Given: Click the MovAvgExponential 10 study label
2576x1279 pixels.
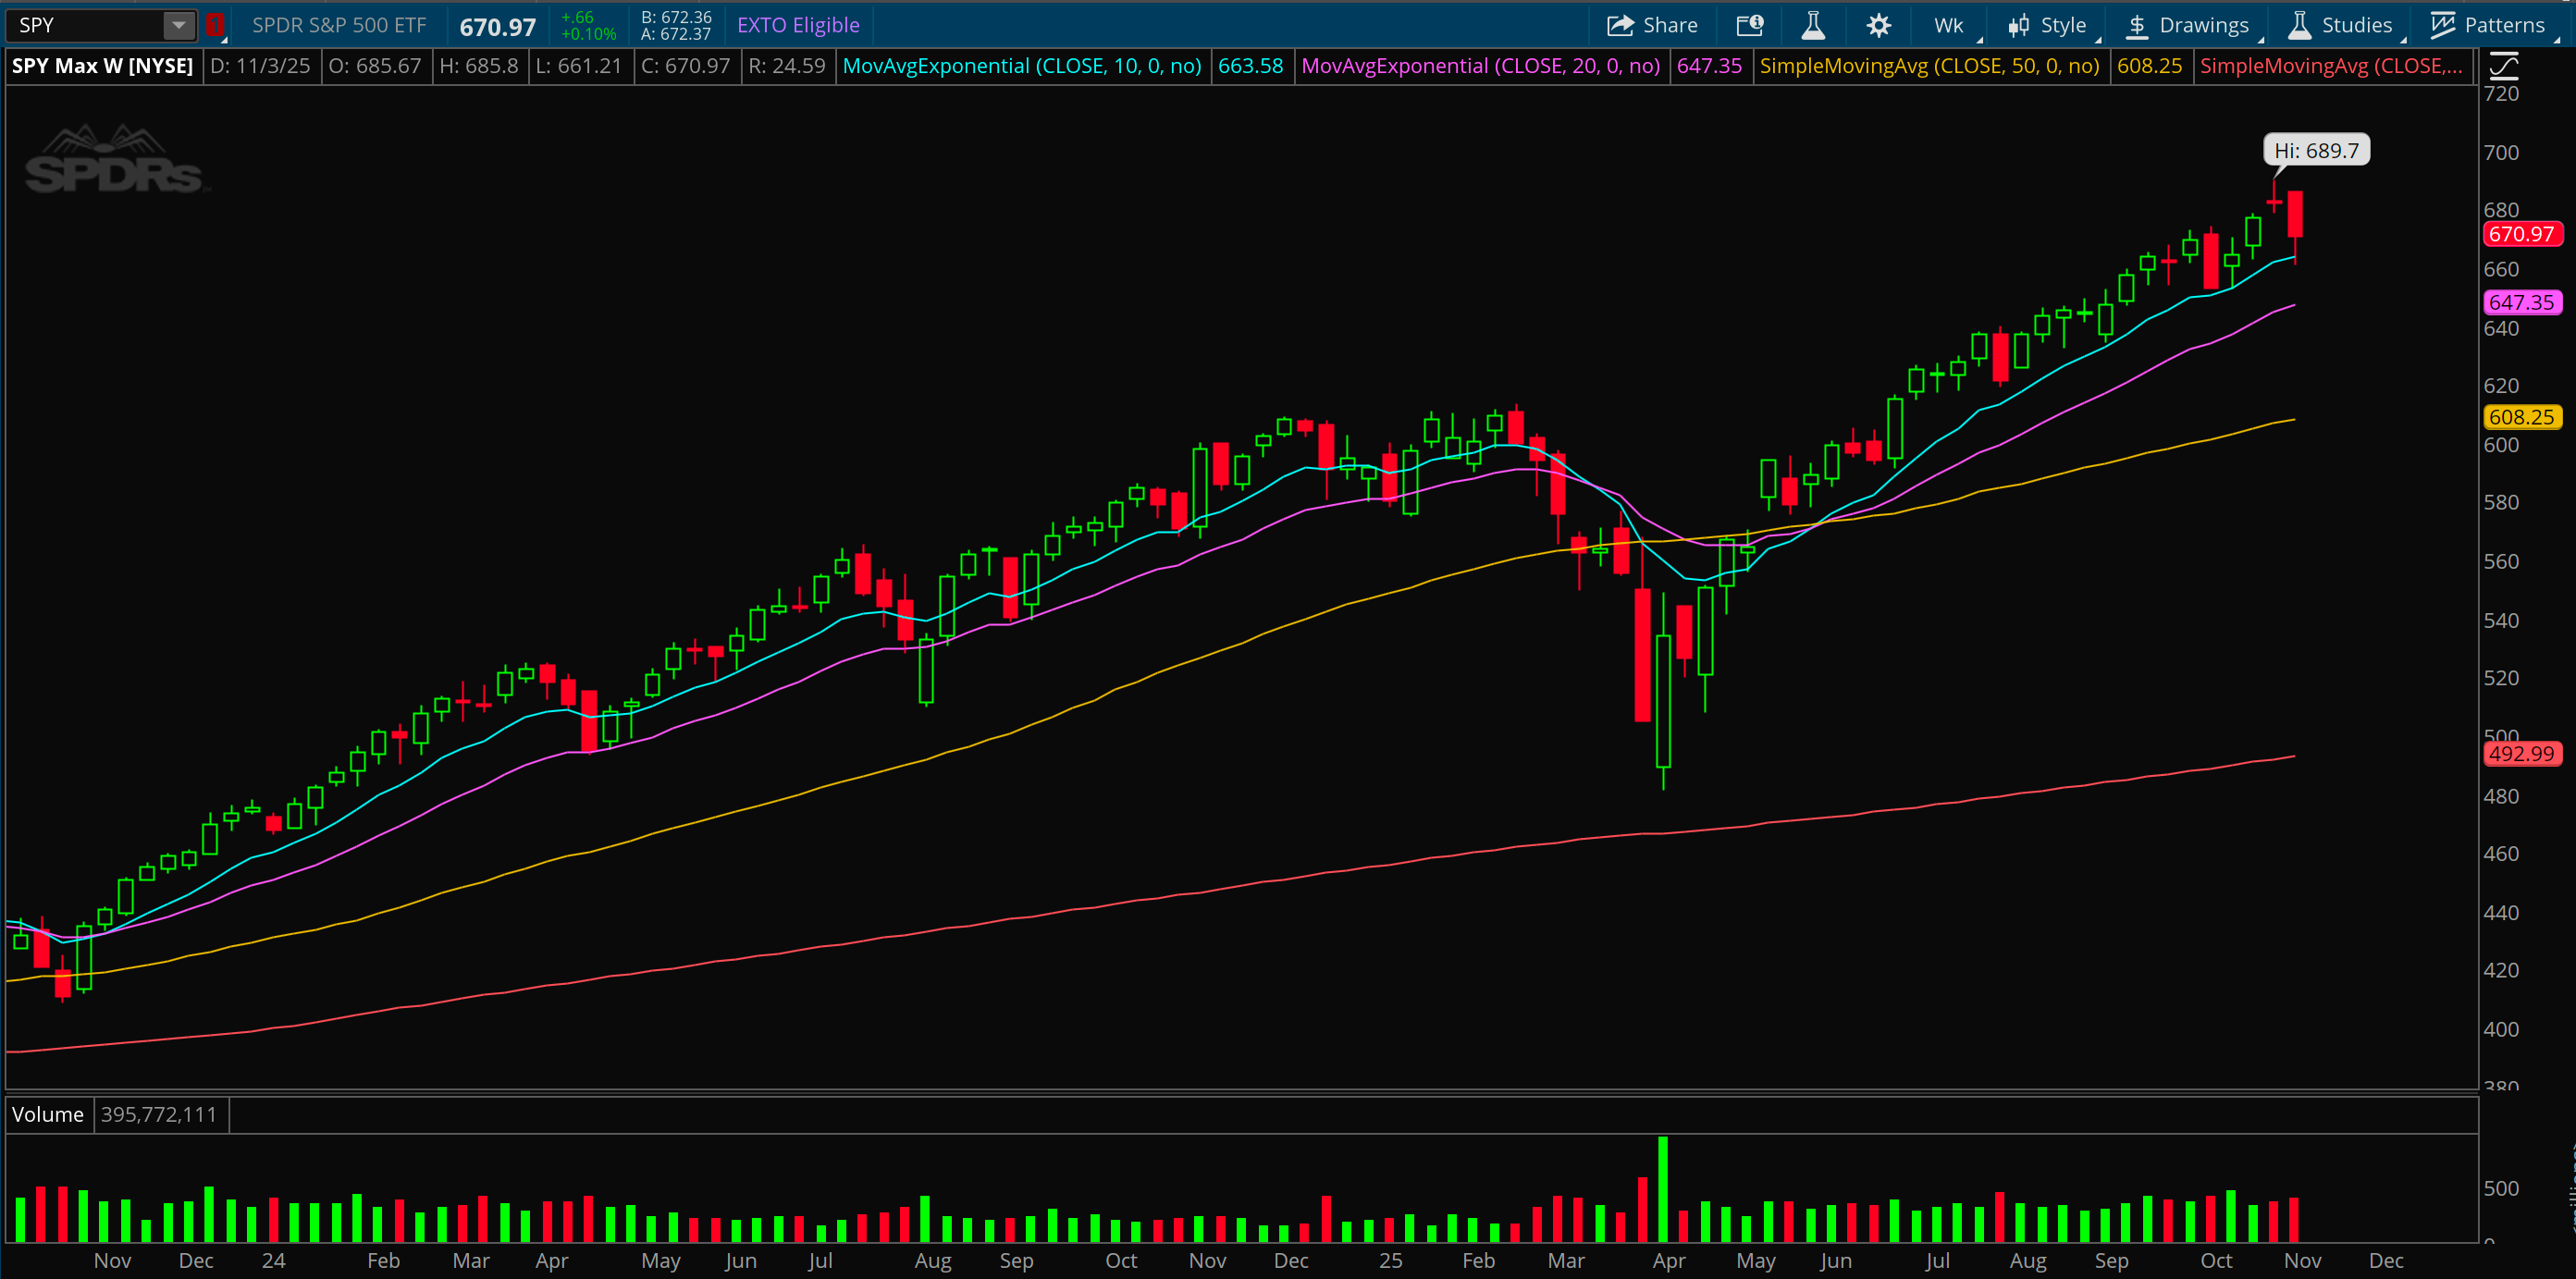Looking at the screenshot, I should (x=1021, y=66).
